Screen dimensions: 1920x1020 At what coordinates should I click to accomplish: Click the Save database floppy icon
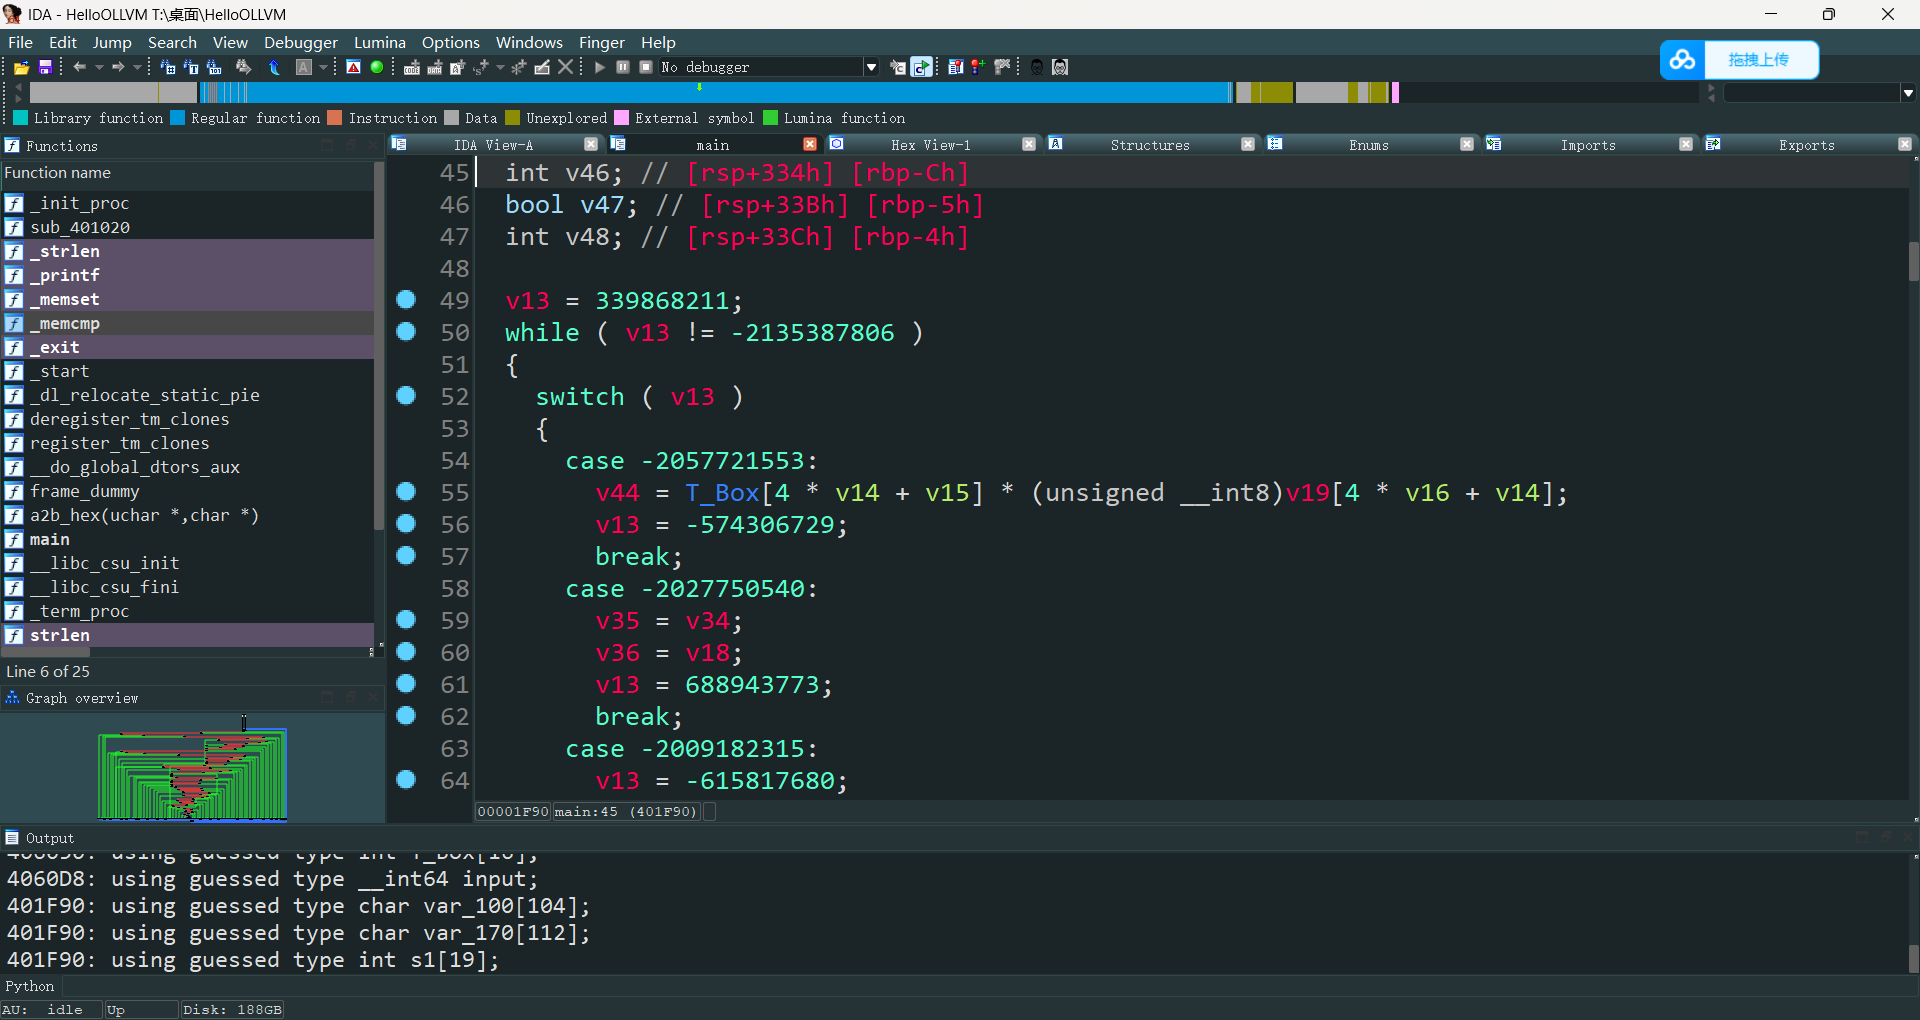coord(45,67)
